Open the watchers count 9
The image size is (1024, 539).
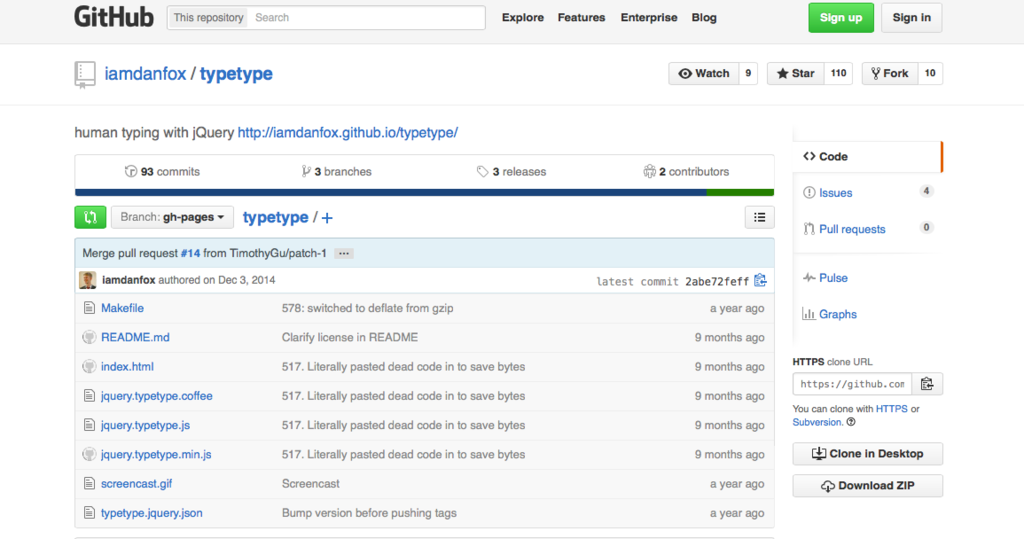pos(748,73)
